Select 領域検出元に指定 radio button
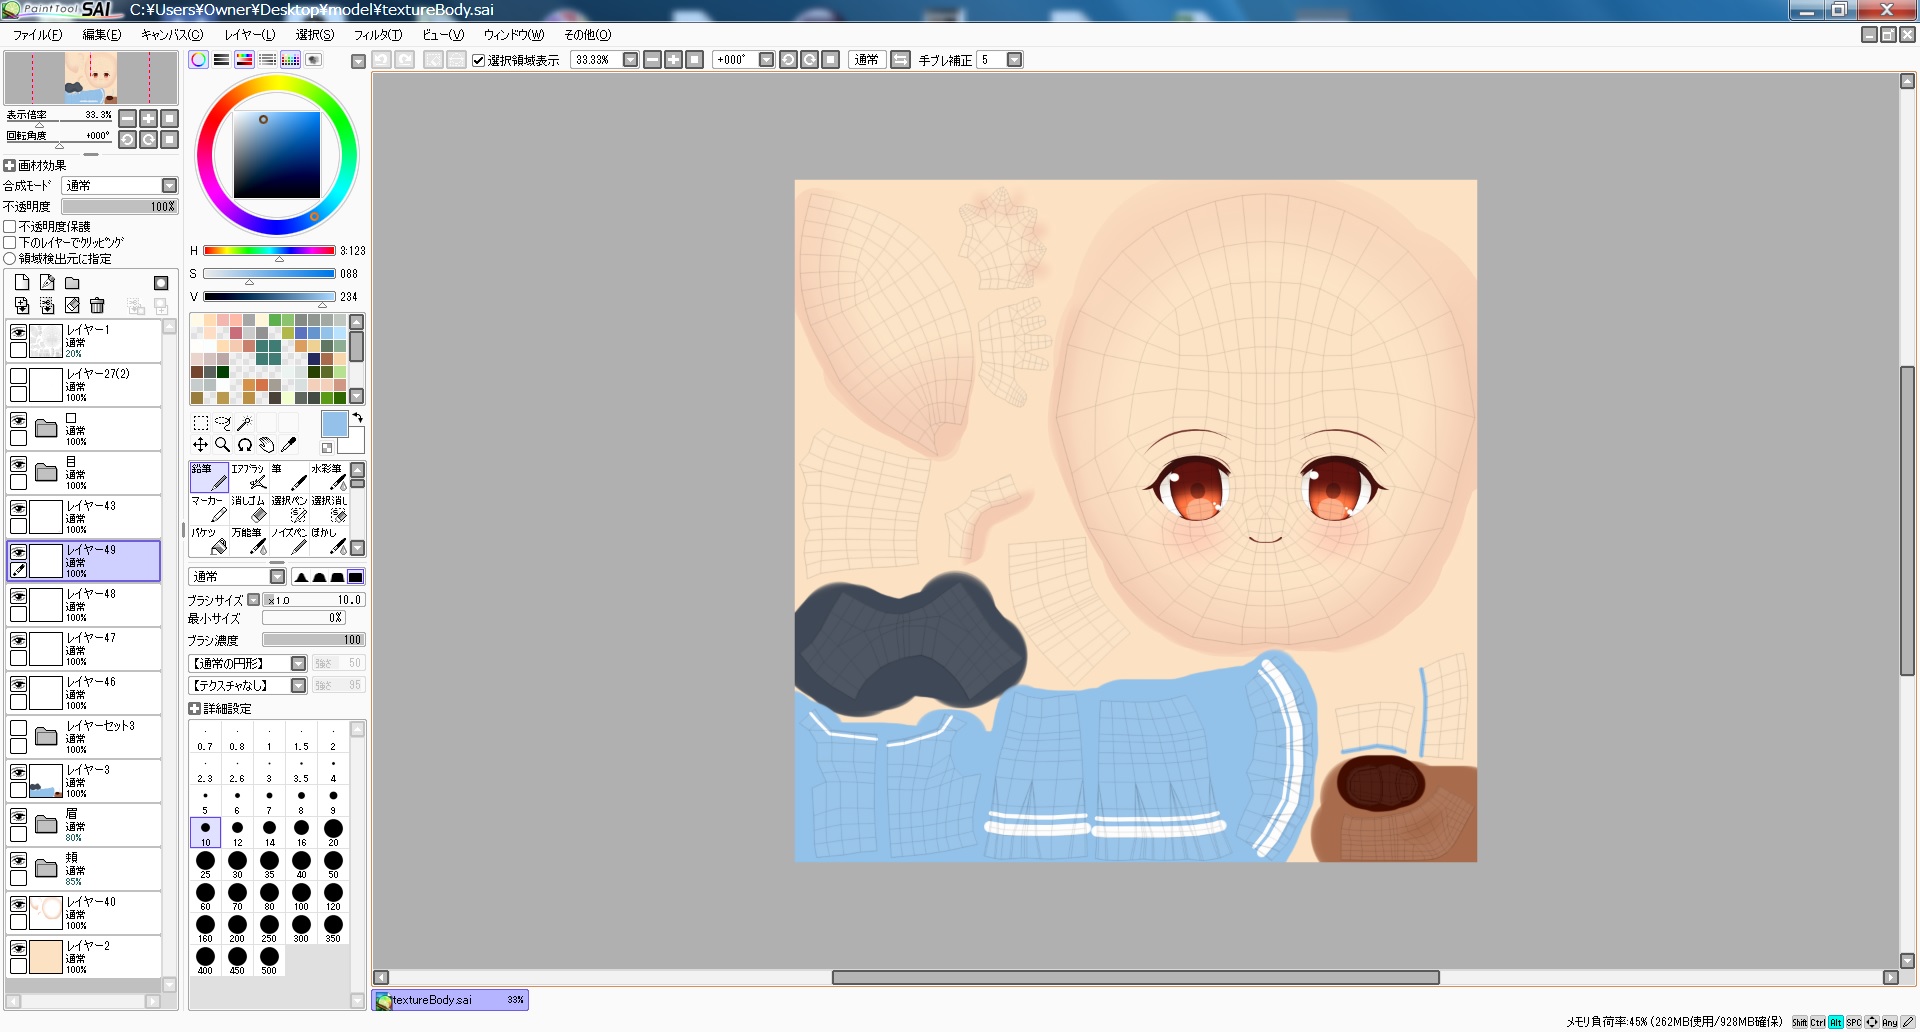1920x1032 pixels. click(x=10, y=259)
